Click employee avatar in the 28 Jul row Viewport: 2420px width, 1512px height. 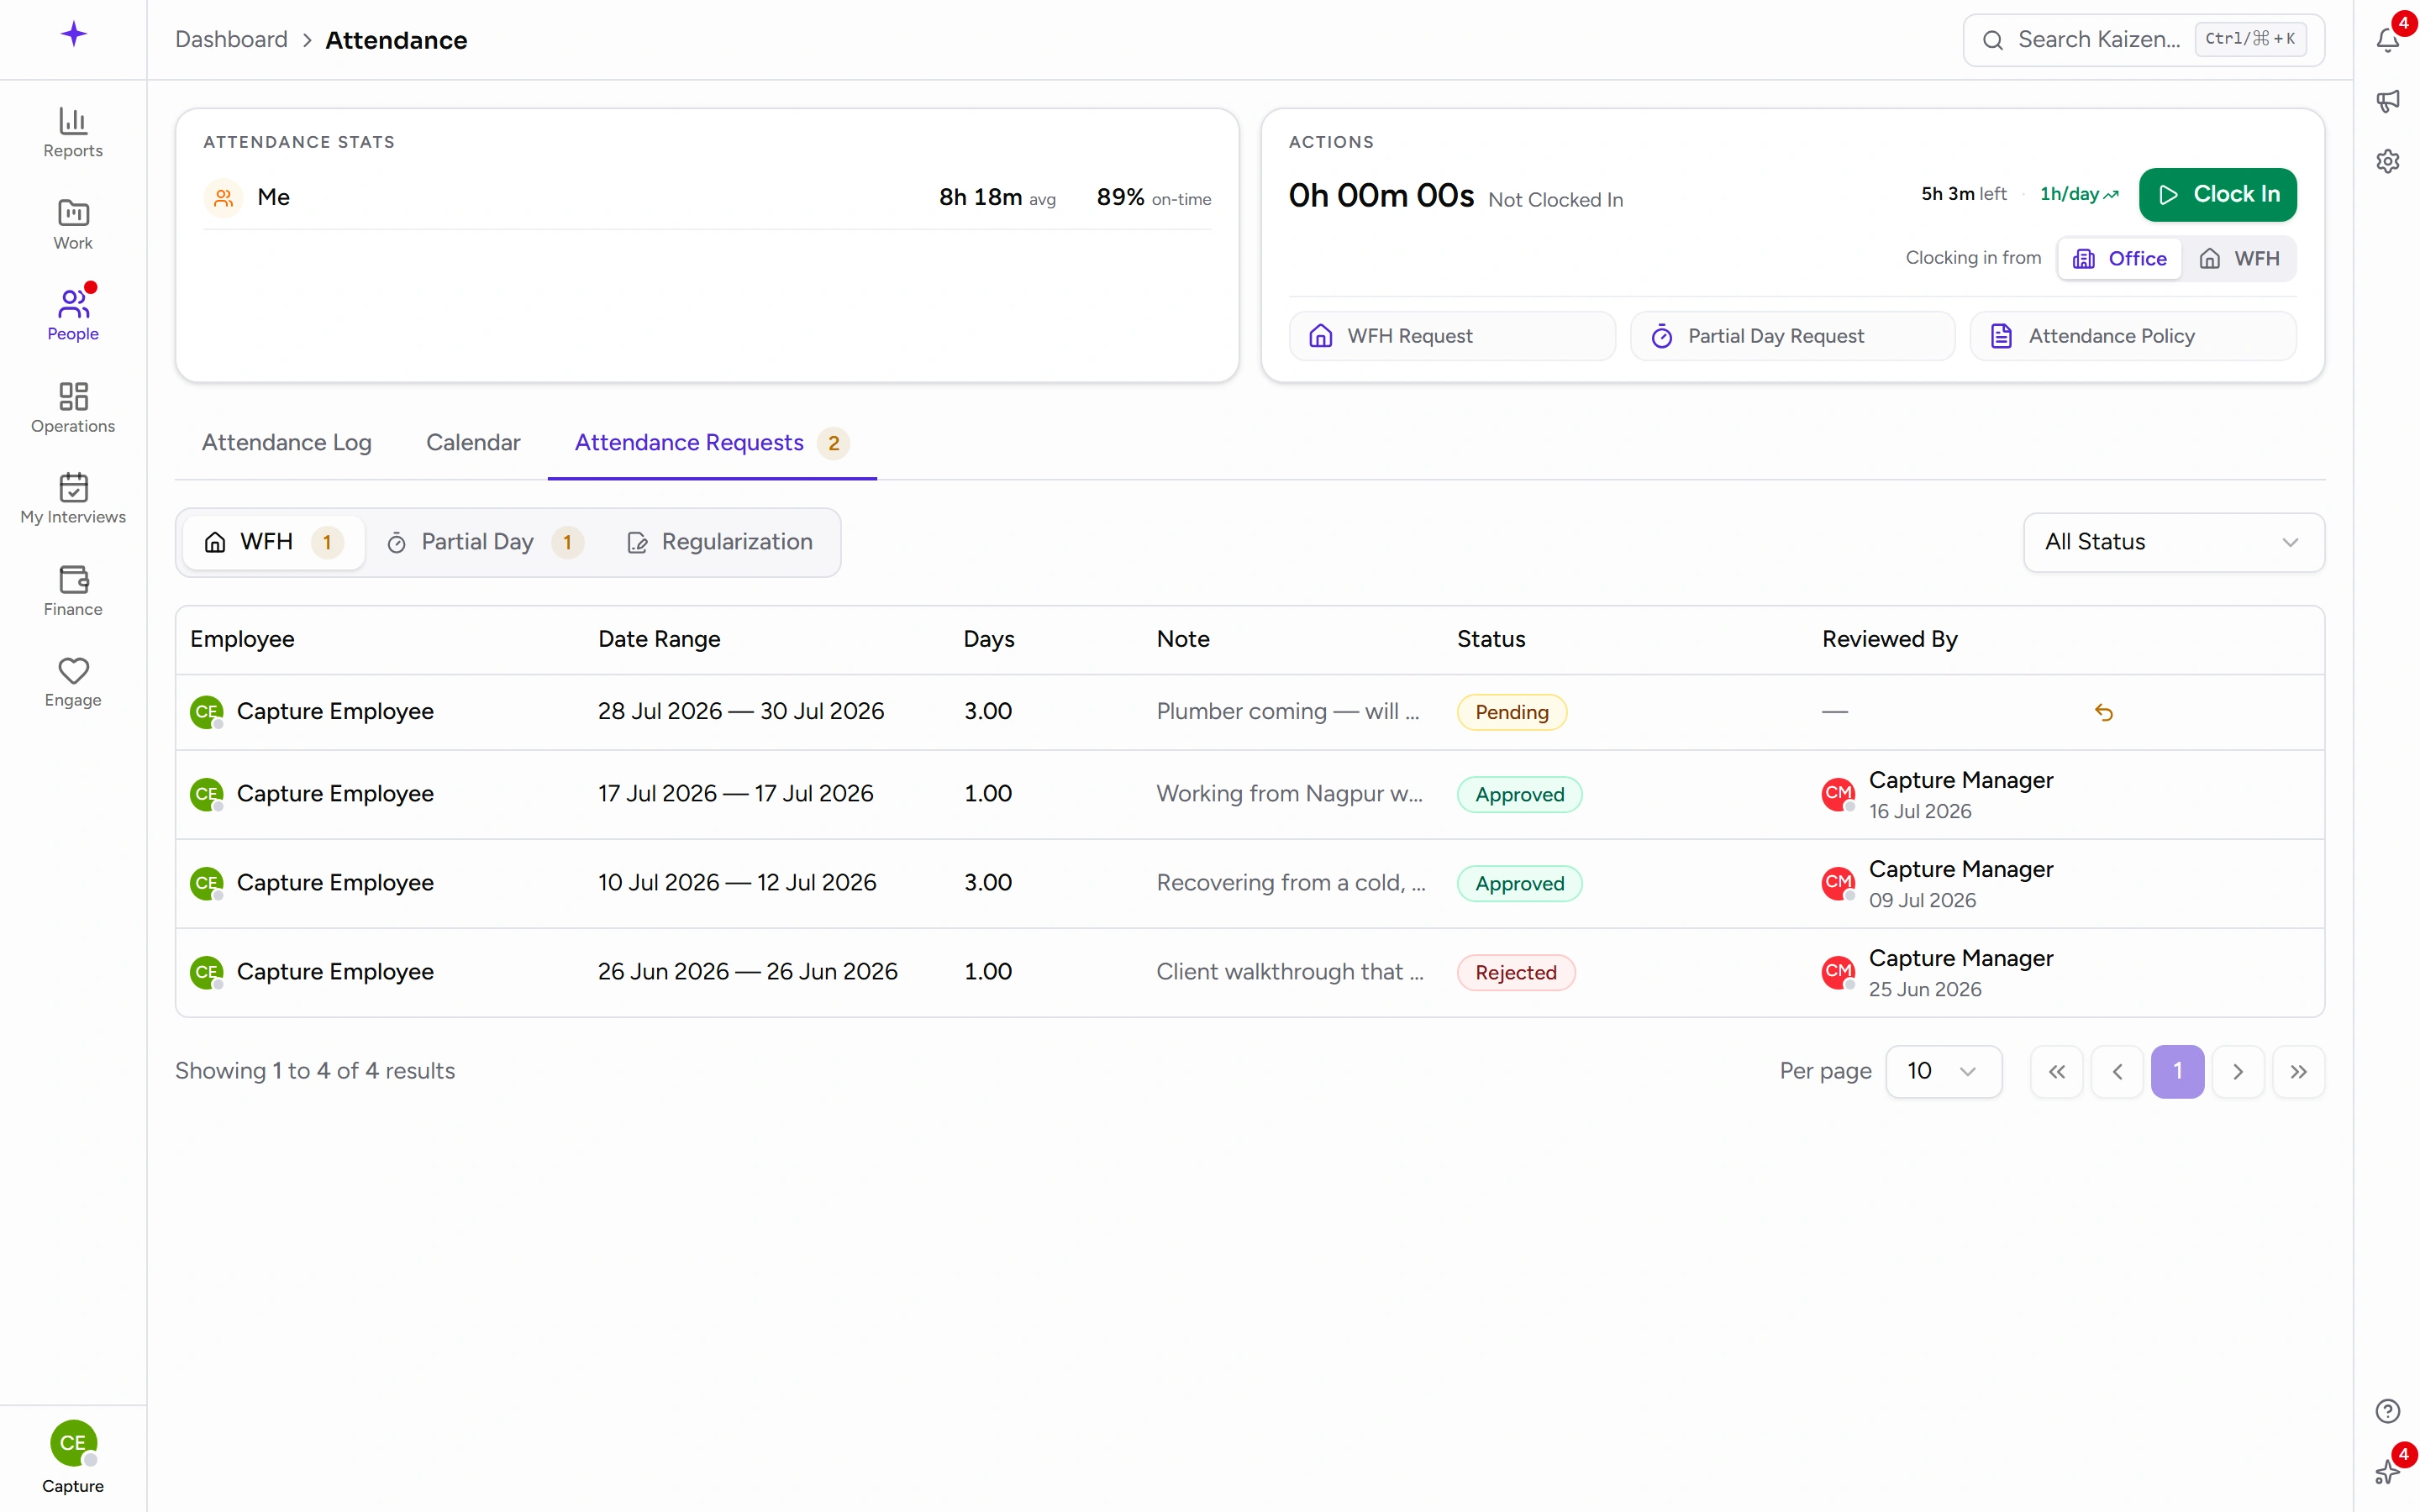click(x=206, y=712)
